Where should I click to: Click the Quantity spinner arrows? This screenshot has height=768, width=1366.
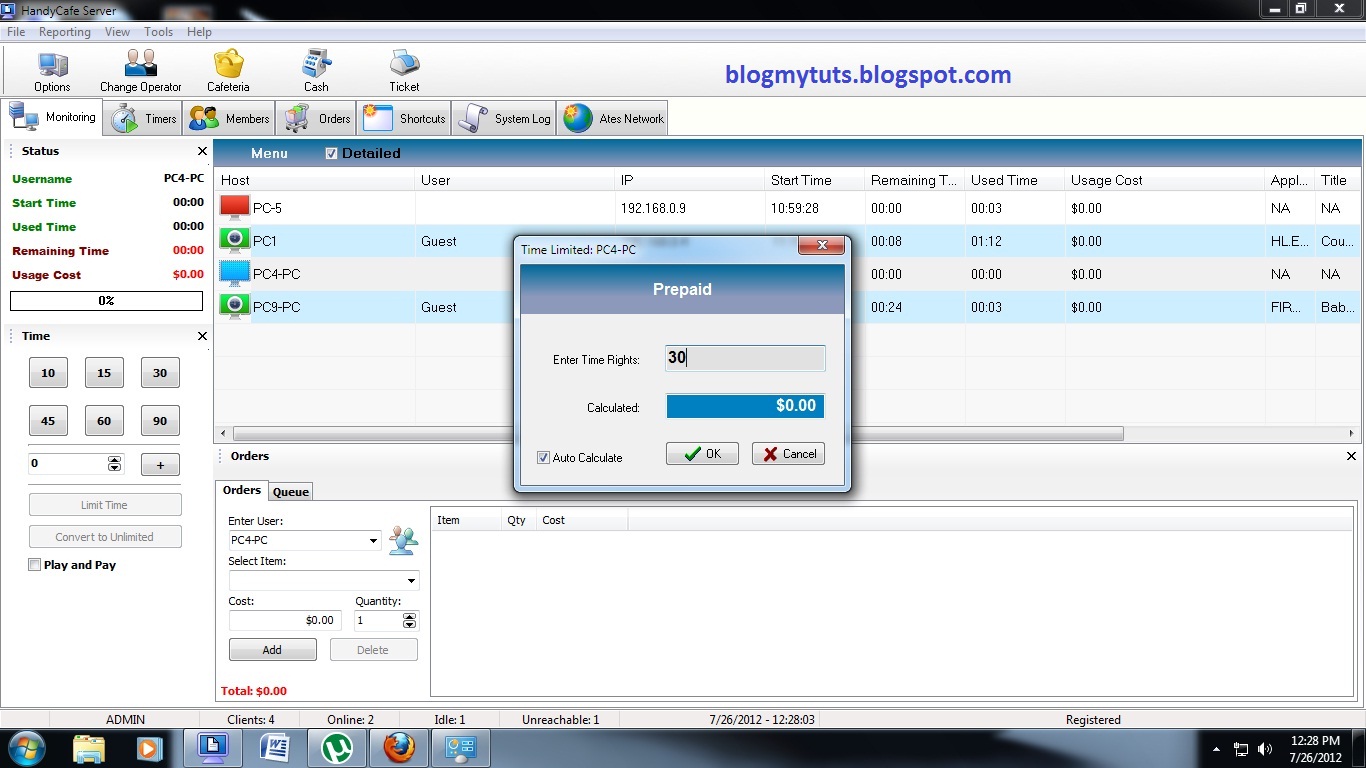pos(409,621)
